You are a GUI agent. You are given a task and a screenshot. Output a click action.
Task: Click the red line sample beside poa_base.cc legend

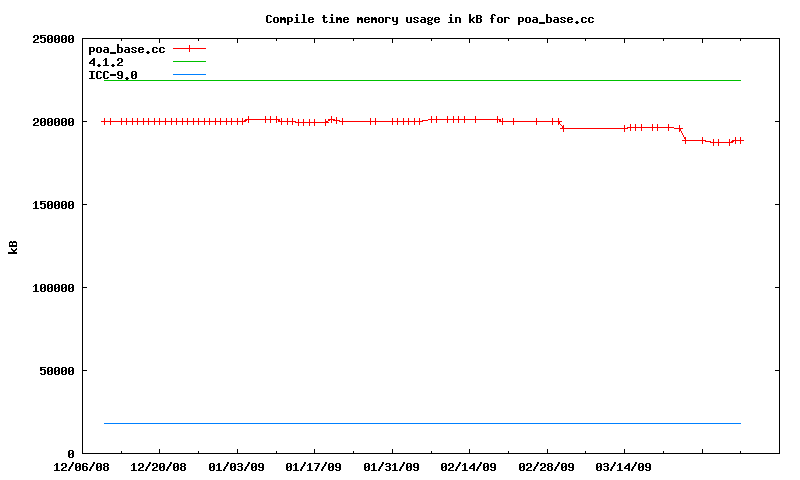point(189,48)
